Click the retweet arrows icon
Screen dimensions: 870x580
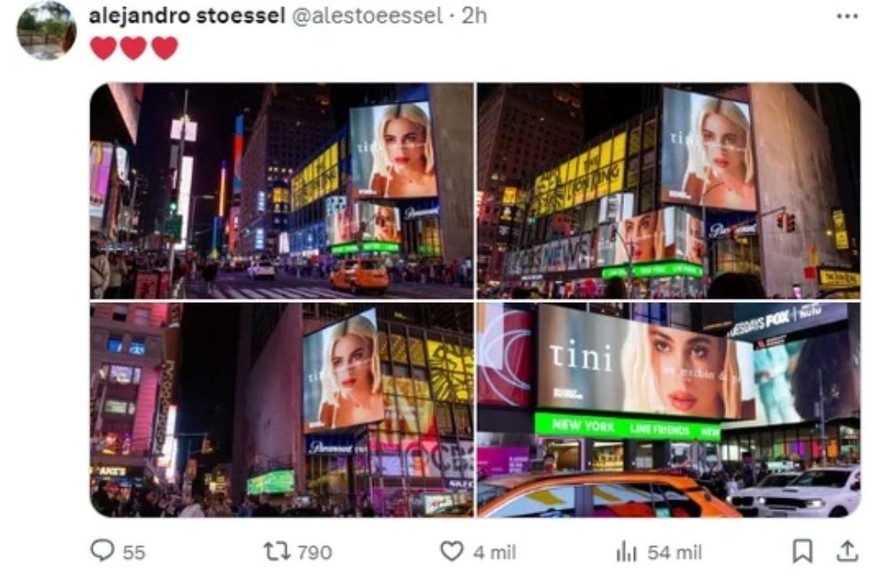click(276, 551)
